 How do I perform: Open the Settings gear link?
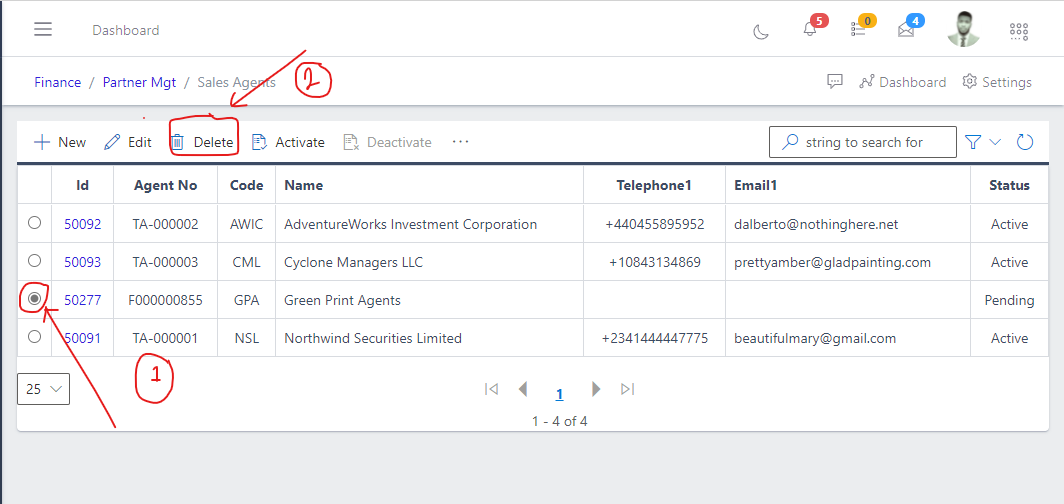click(997, 82)
